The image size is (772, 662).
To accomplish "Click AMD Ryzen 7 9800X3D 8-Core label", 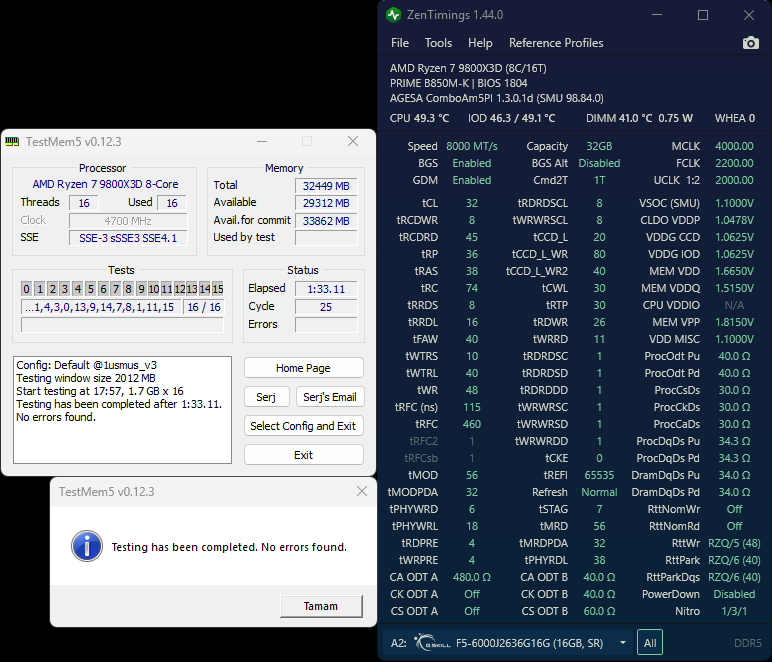I will tap(105, 184).
